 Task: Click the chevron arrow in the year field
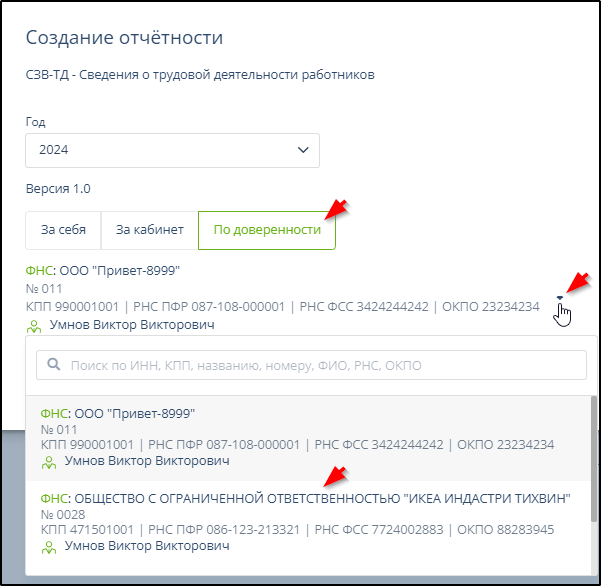tap(304, 150)
